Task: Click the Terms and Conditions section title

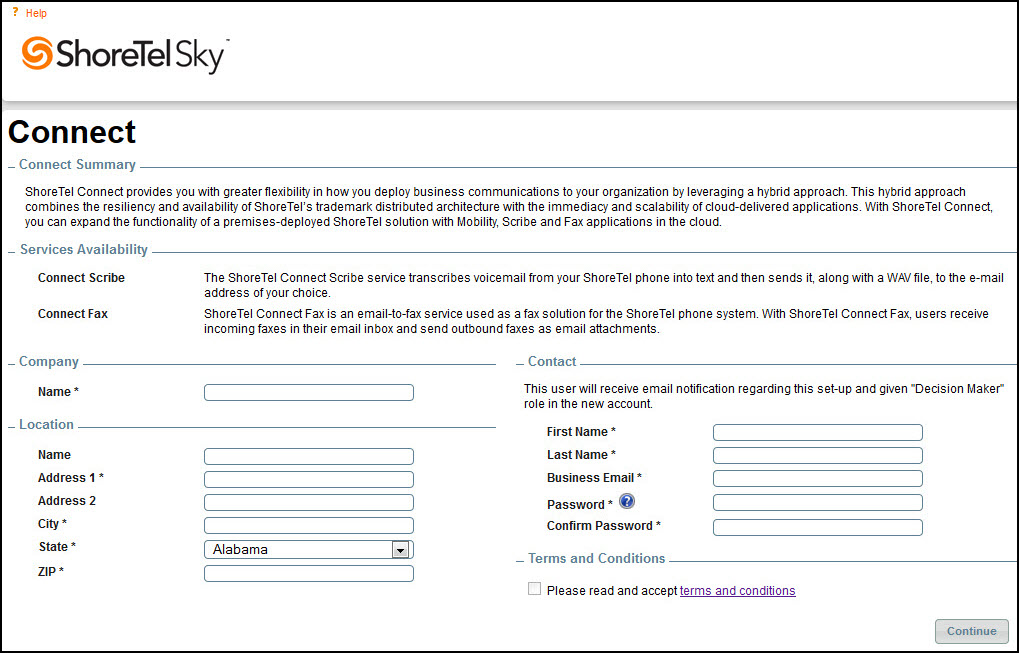Action: pyautogui.click(x=597, y=558)
